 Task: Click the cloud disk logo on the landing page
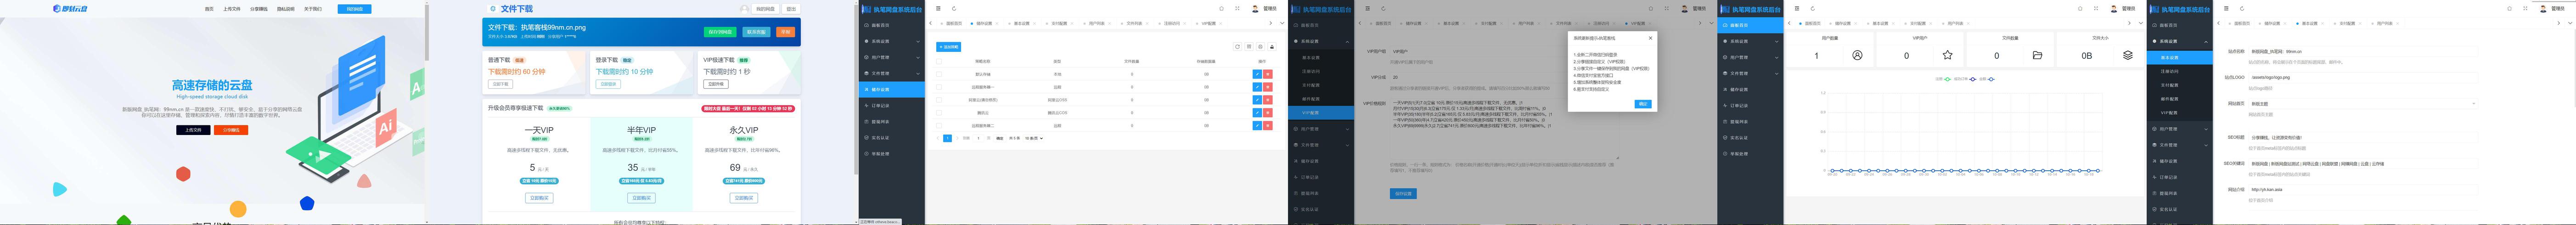pos(70,9)
